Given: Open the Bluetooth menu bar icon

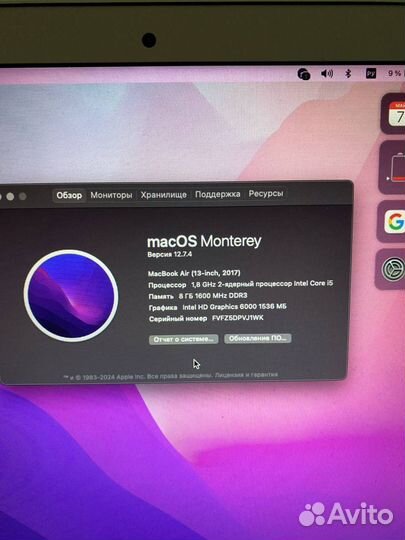Looking at the screenshot, I should tap(348, 73).
